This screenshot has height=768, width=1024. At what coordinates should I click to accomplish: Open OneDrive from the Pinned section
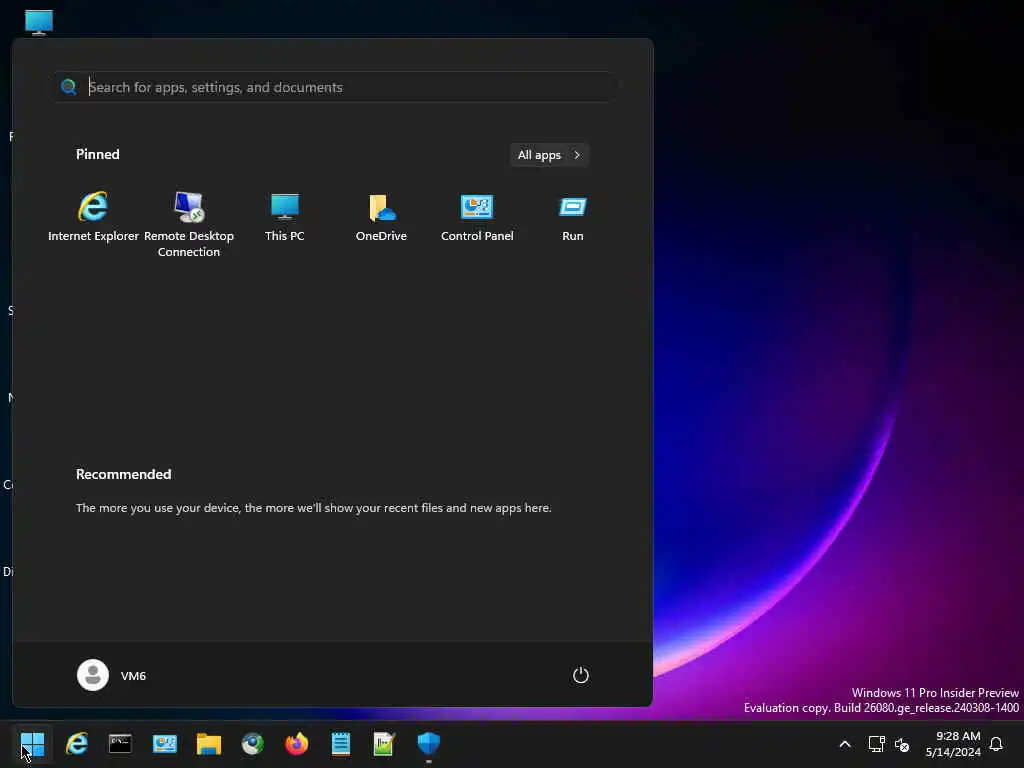click(381, 217)
